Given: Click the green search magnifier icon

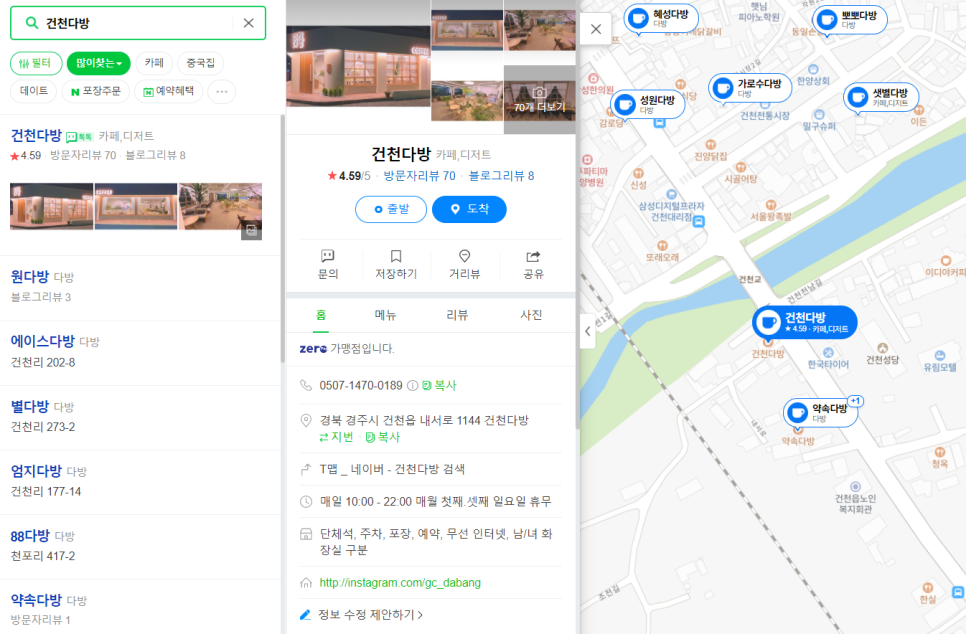Looking at the screenshot, I should (x=31, y=23).
